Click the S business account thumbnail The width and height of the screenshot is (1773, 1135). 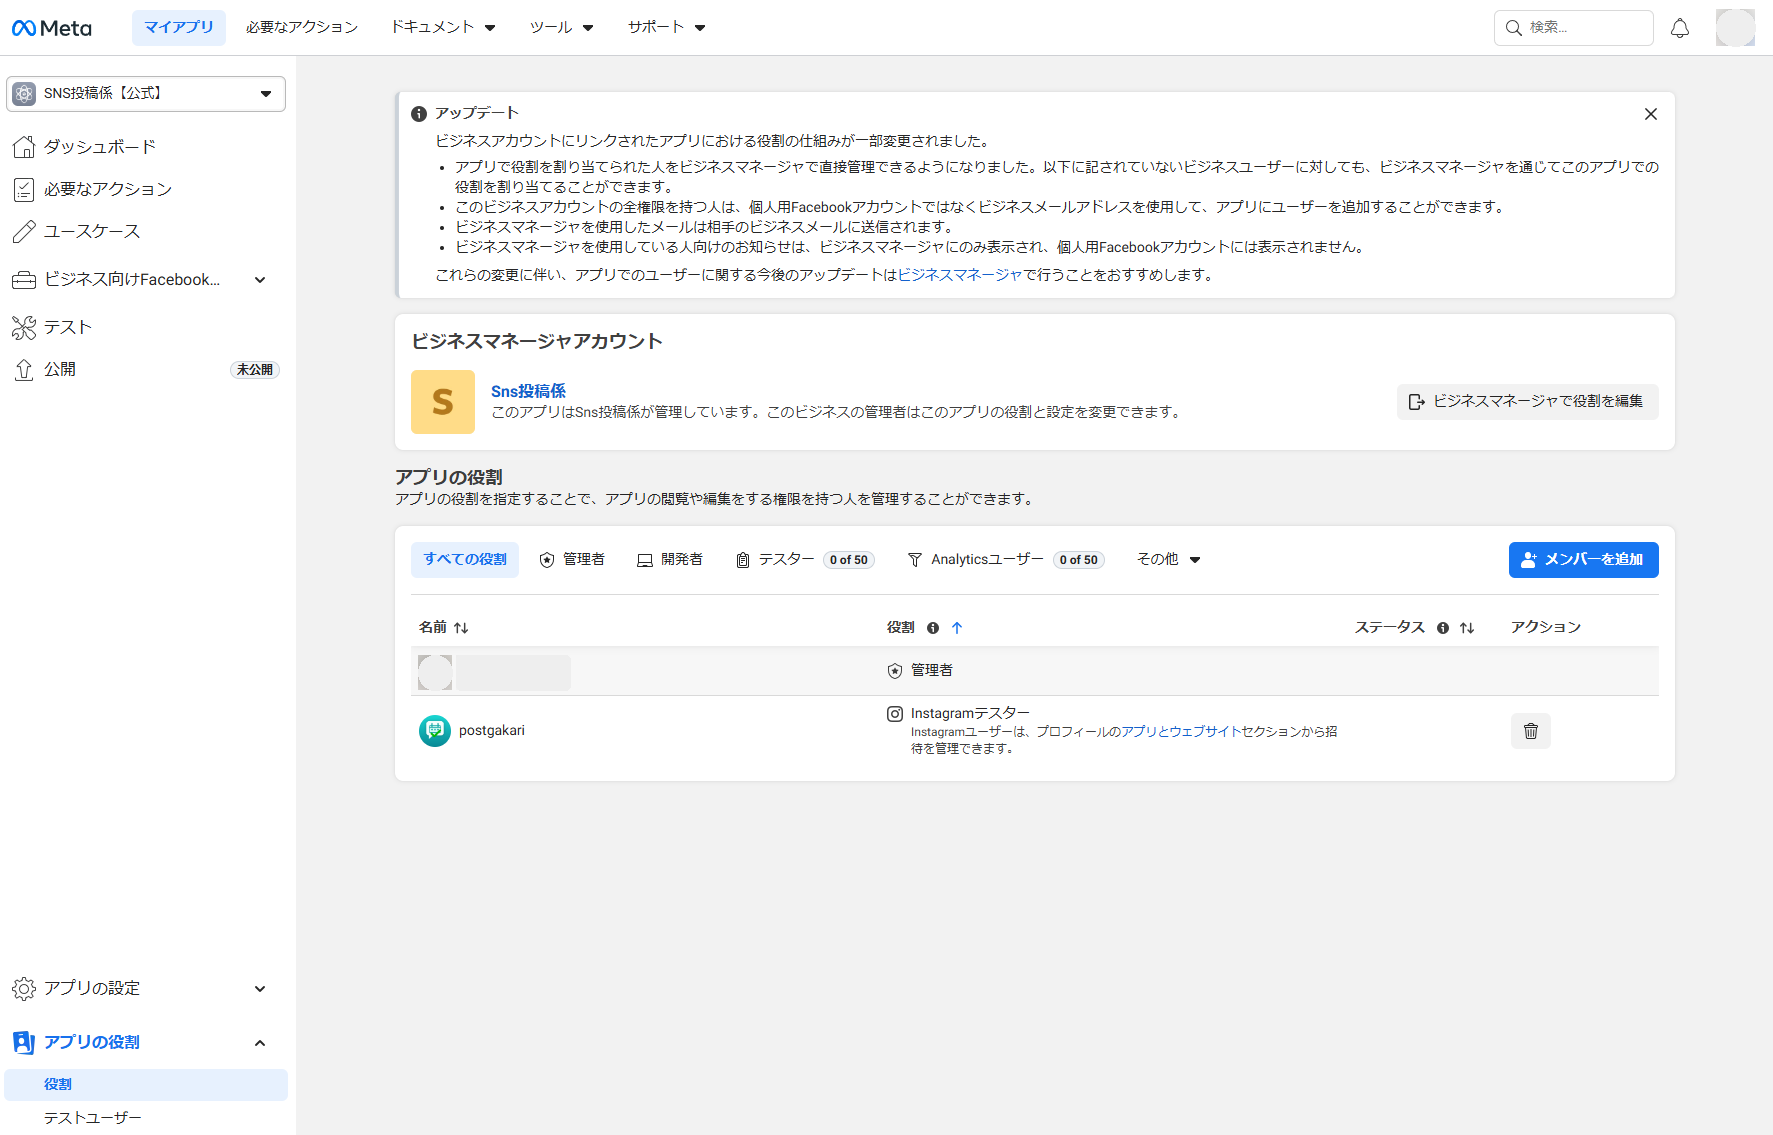443,402
